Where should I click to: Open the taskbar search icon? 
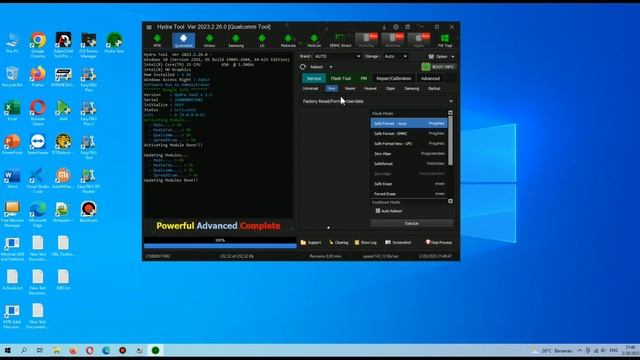pyautogui.click(x=24, y=350)
